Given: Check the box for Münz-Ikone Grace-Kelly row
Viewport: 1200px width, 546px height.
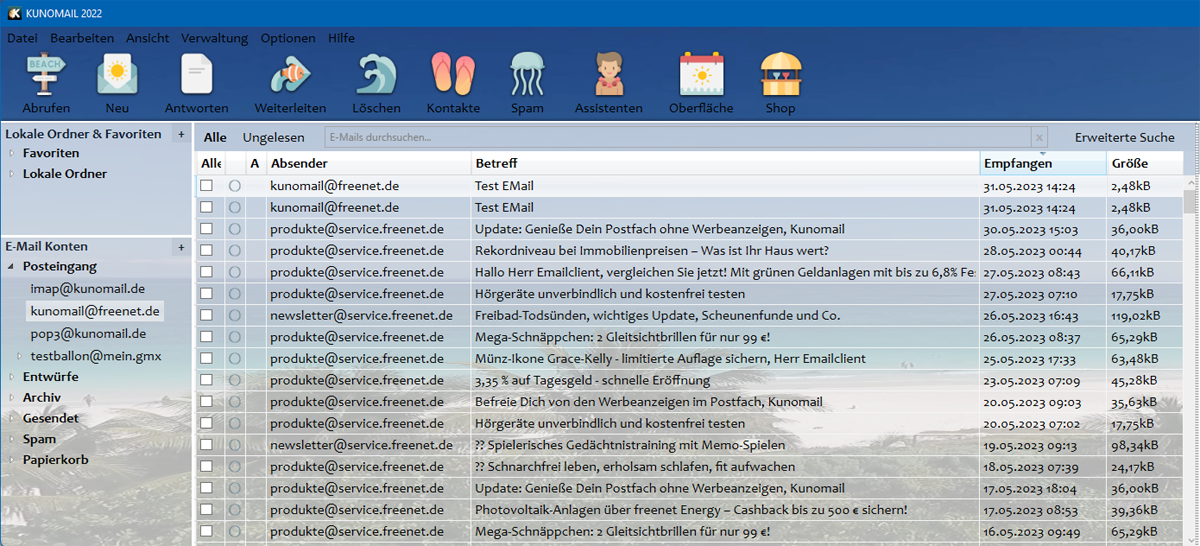Looking at the screenshot, I should pos(206,359).
